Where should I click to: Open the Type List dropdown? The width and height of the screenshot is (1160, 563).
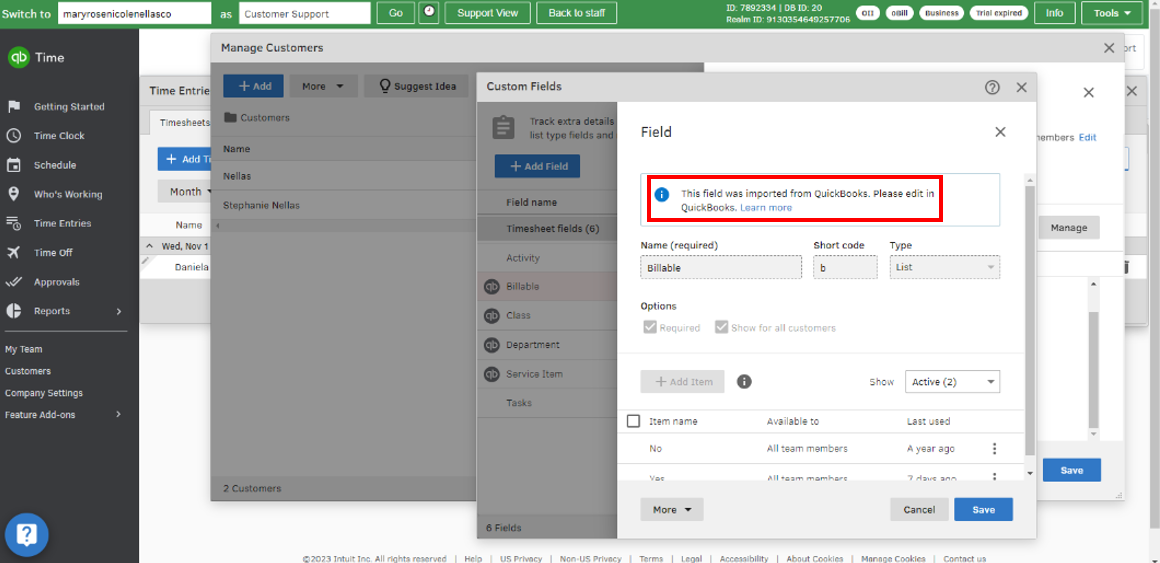[x=945, y=267]
